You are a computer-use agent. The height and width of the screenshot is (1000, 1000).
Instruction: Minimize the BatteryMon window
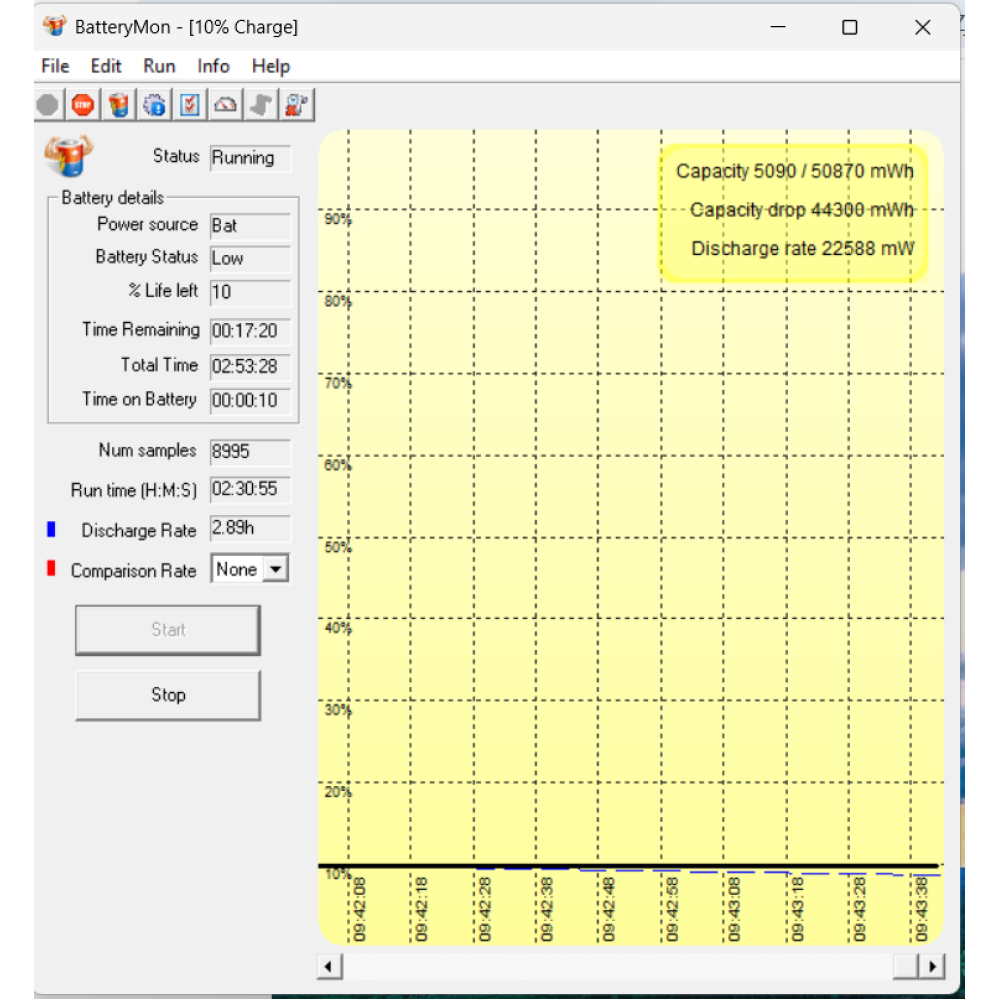click(777, 27)
